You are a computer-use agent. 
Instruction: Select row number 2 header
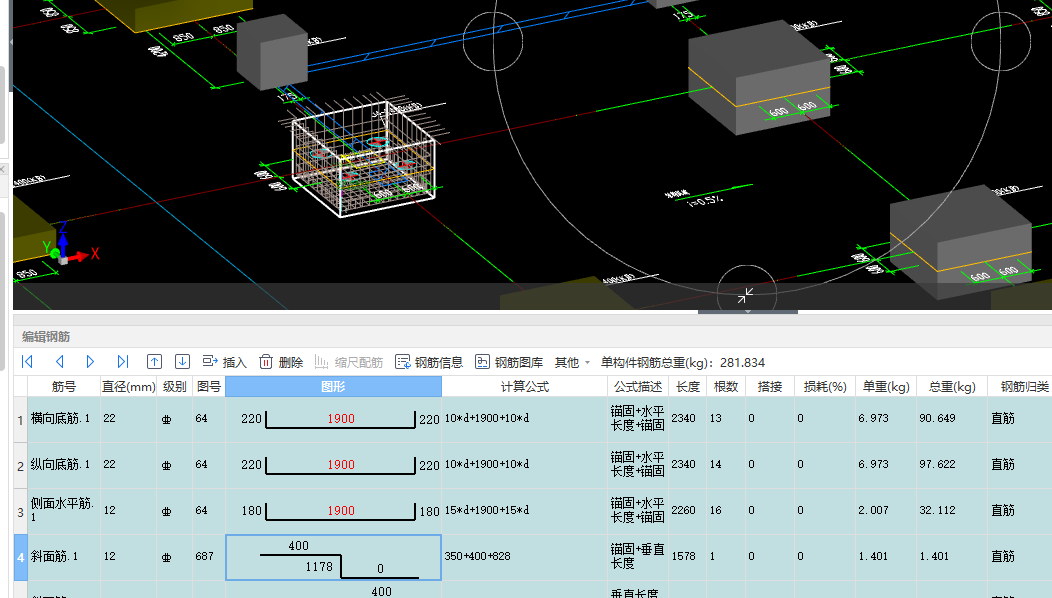pyautogui.click(x=20, y=466)
